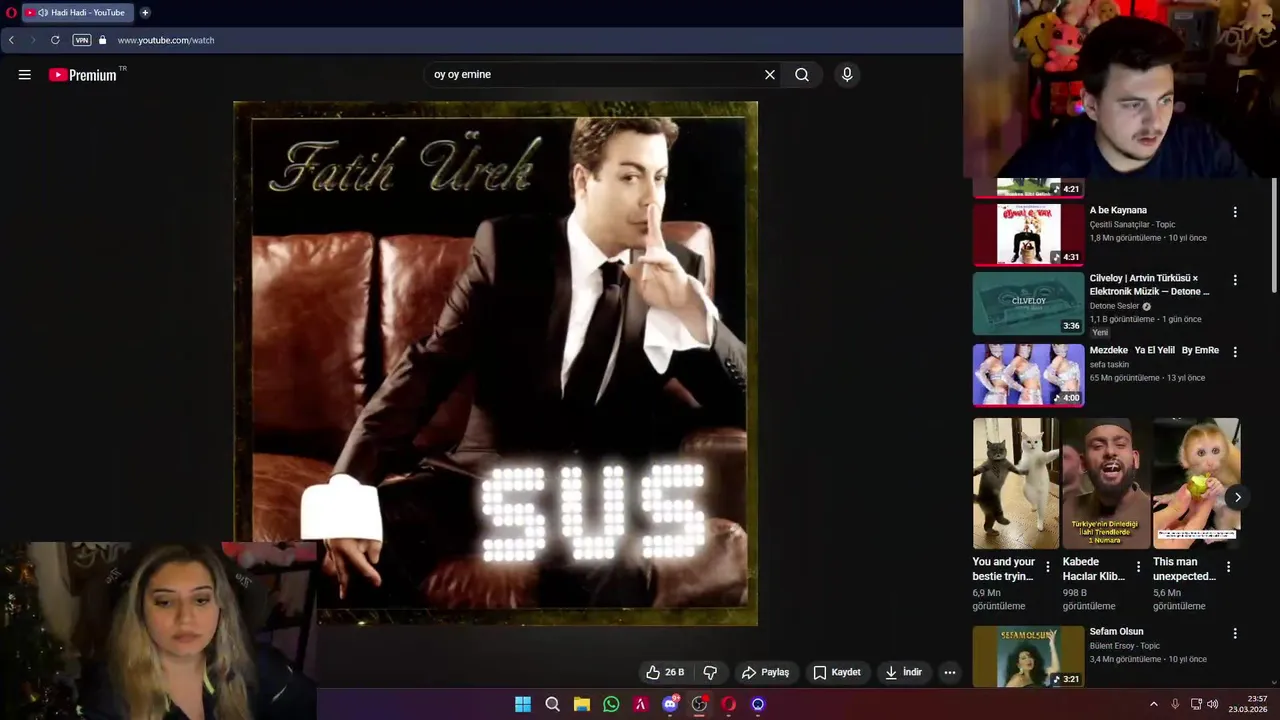1280x720 pixels.
Task: Open options menu for 'Sefam Olsun'
Action: pyautogui.click(x=1235, y=634)
